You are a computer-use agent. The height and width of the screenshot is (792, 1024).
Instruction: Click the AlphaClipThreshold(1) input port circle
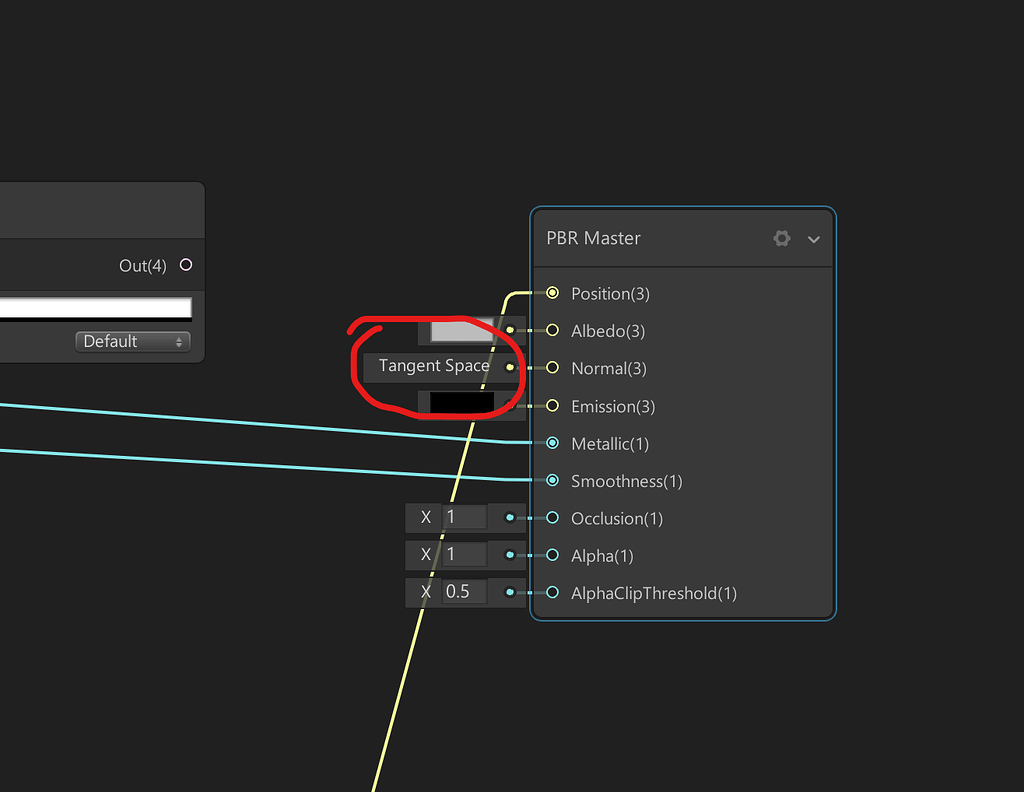[x=552, y=592]
